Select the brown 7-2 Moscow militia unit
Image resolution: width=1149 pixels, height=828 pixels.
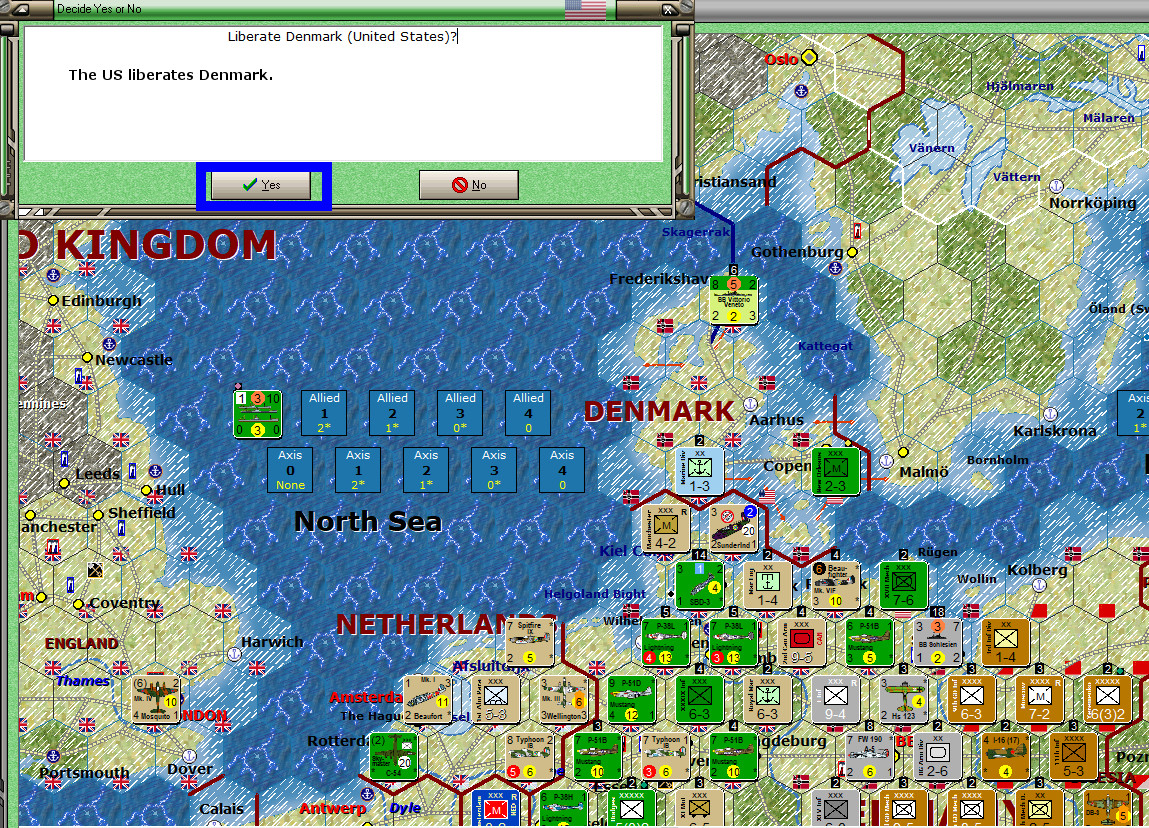coord(1039,699)
